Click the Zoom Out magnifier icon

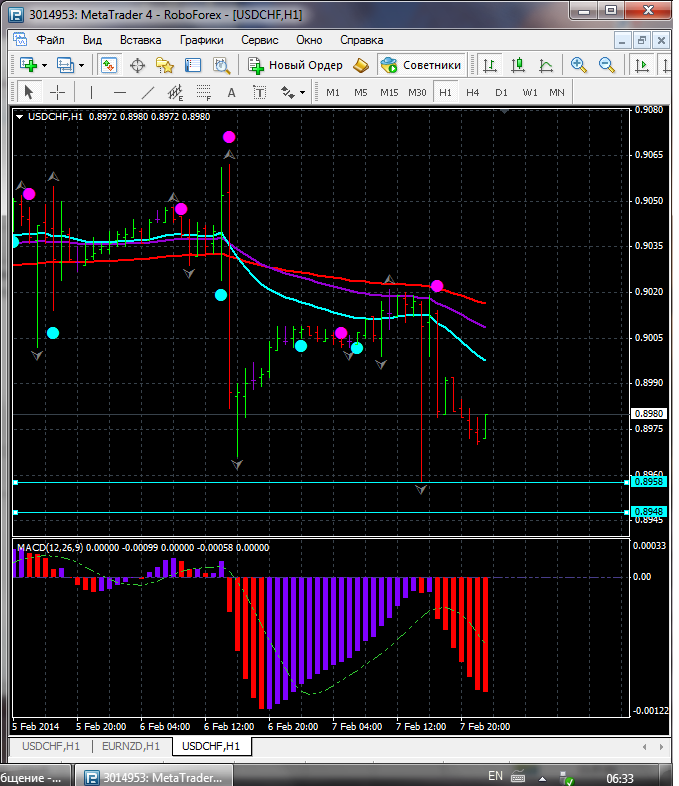pos(606,65)
